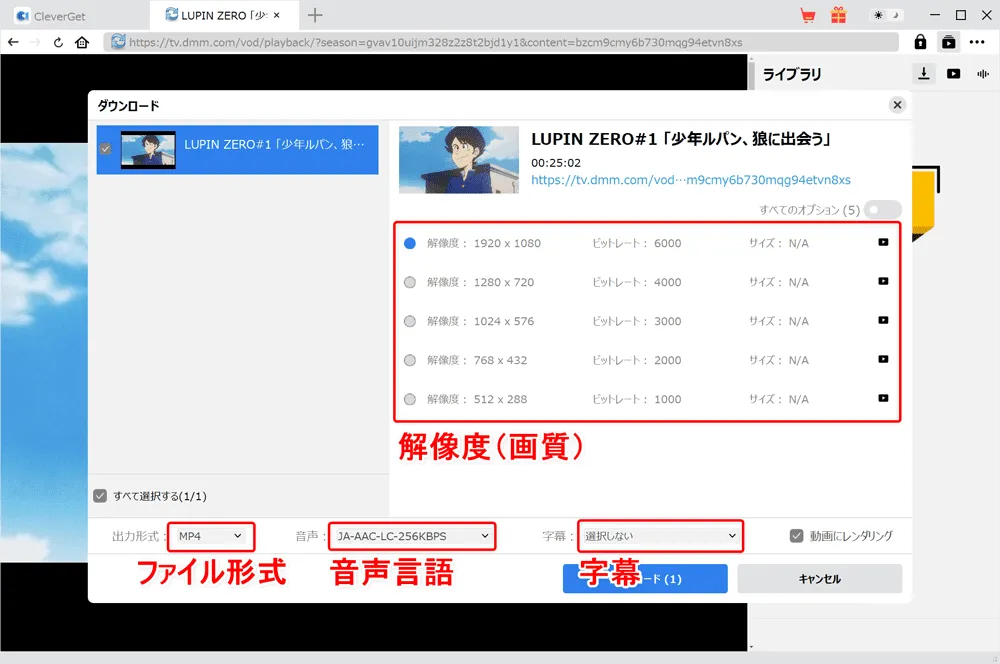Close the LUPIN ZERO tab

coord(277,15)
